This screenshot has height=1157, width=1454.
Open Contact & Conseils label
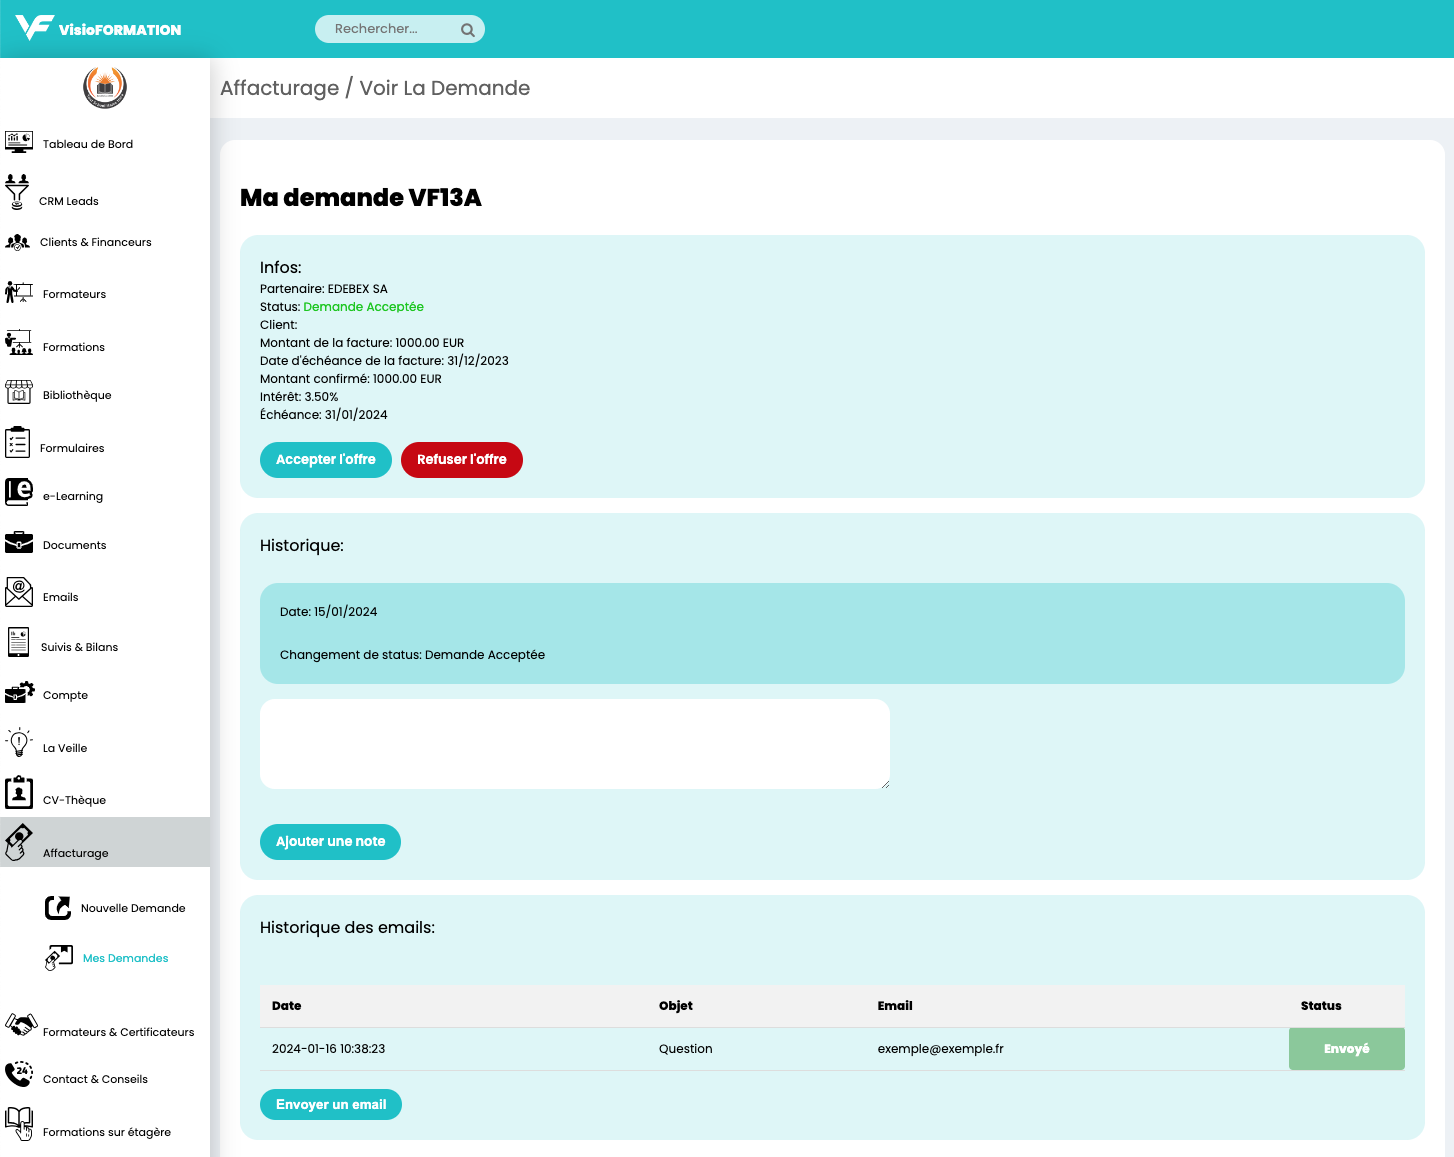click(x=96, y=1079)
